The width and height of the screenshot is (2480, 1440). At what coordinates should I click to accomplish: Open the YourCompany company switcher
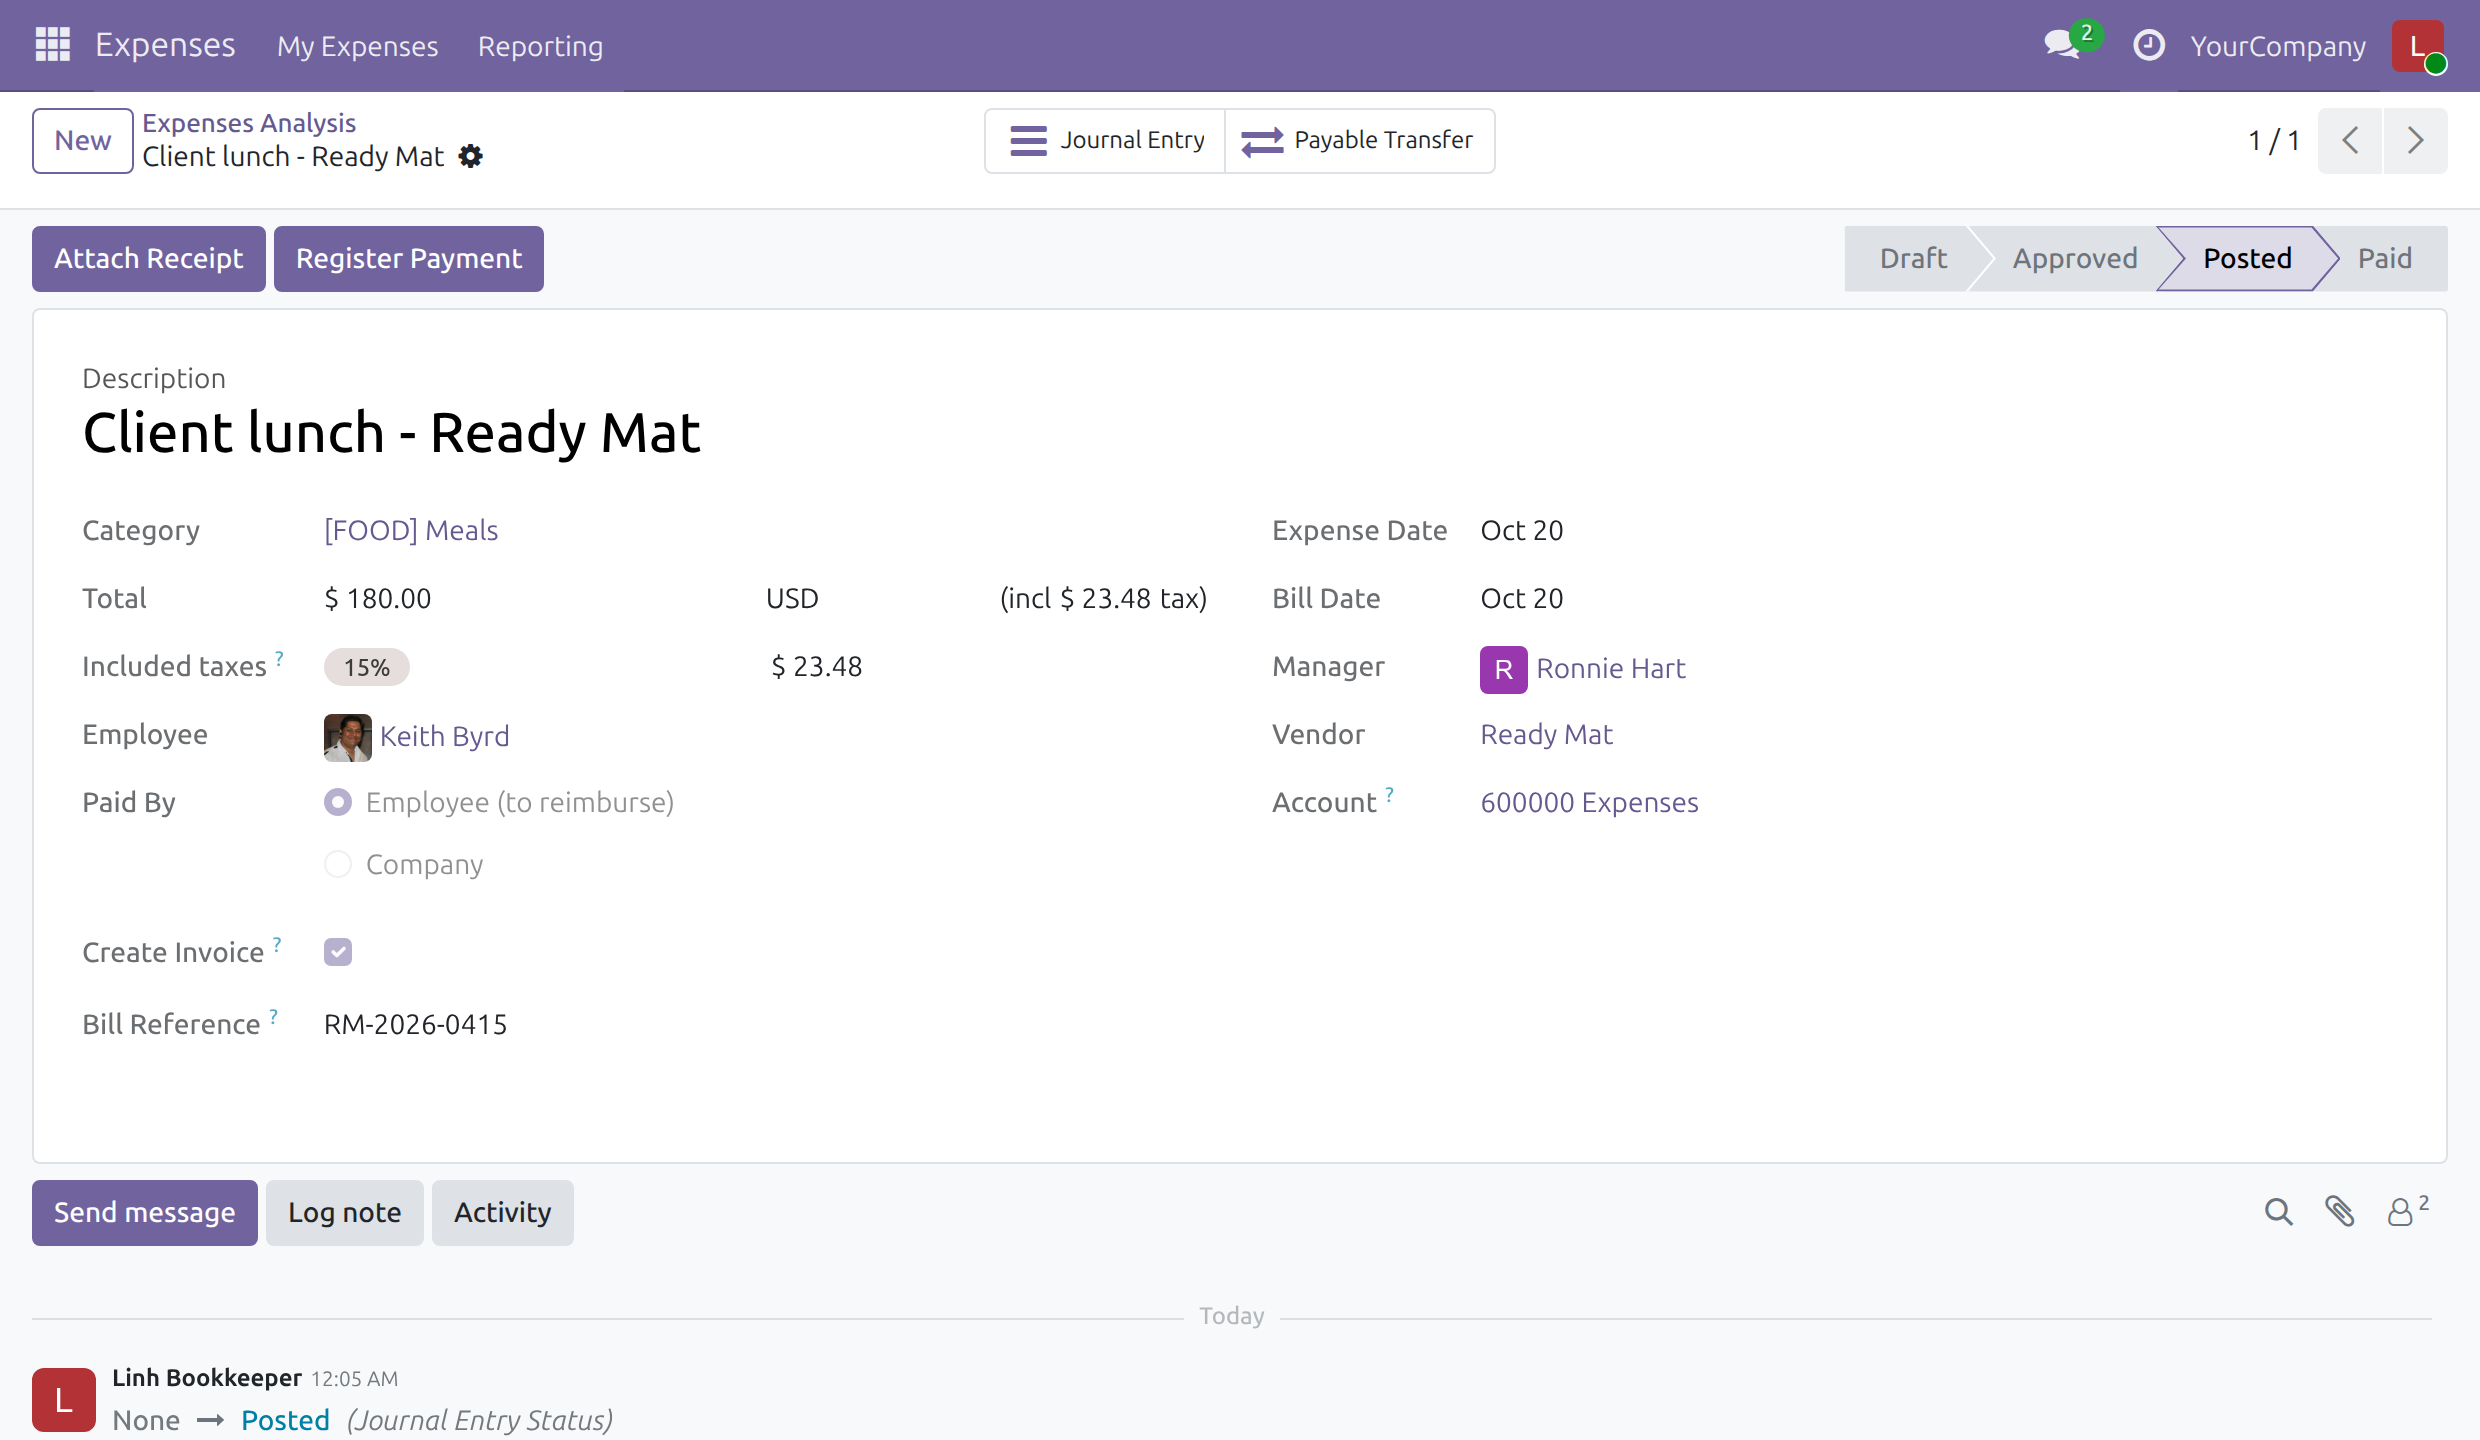point(2277,46)
